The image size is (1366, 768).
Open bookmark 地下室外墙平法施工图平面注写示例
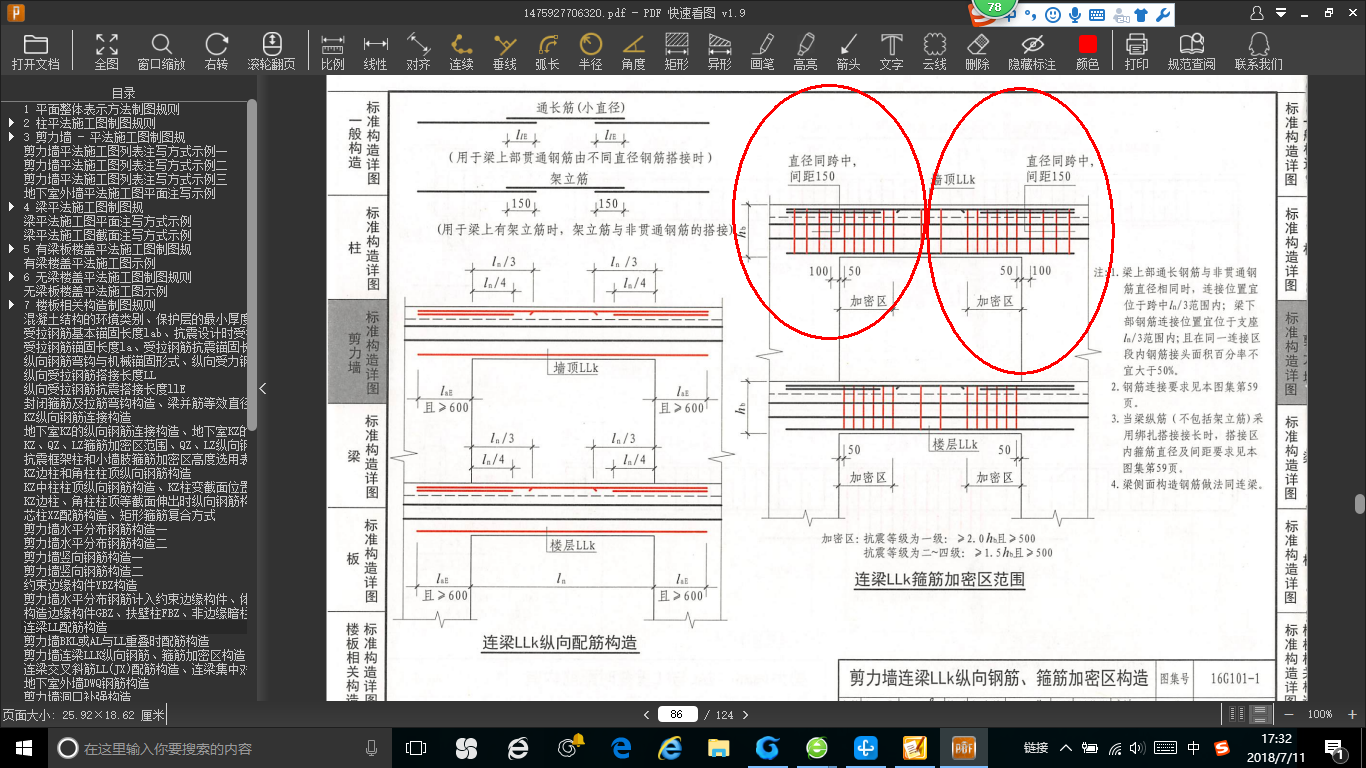(x=119, y=193)
